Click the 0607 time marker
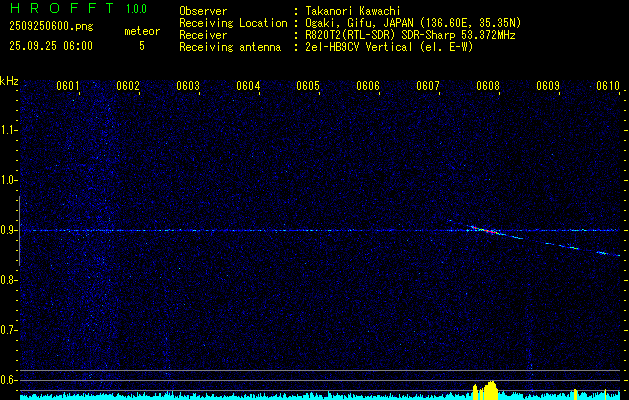629x400 pixels. [428, 86]
